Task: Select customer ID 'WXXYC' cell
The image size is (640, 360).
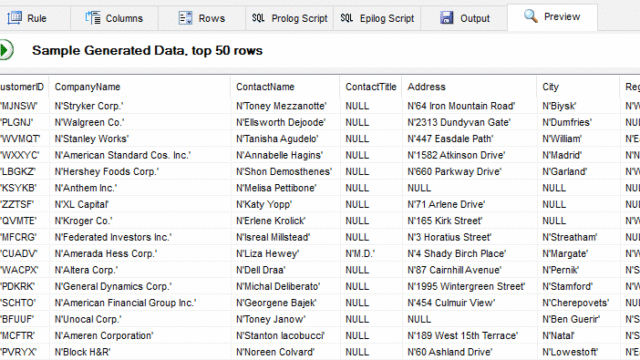Action: pos(24,155)
